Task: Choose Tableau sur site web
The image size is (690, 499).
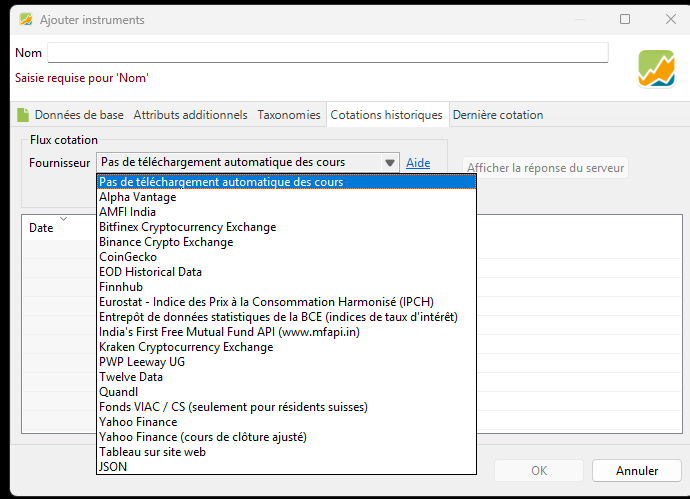Action: pyautogui.click(x=286, y=451)
